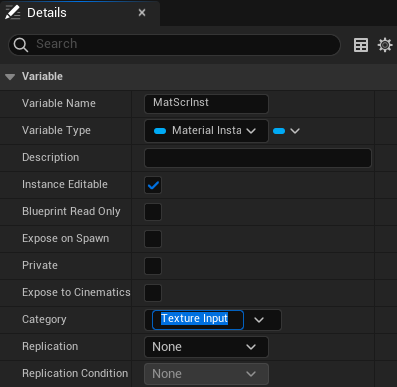
Task: Click the Variable Name label
Action: 59,103
